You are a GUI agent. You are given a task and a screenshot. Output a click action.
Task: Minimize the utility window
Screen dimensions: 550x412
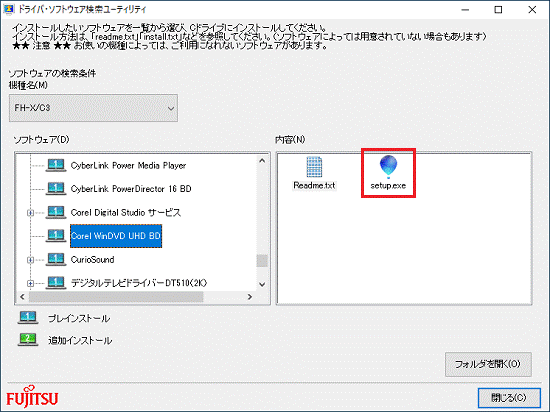click(x=465, y=10)
